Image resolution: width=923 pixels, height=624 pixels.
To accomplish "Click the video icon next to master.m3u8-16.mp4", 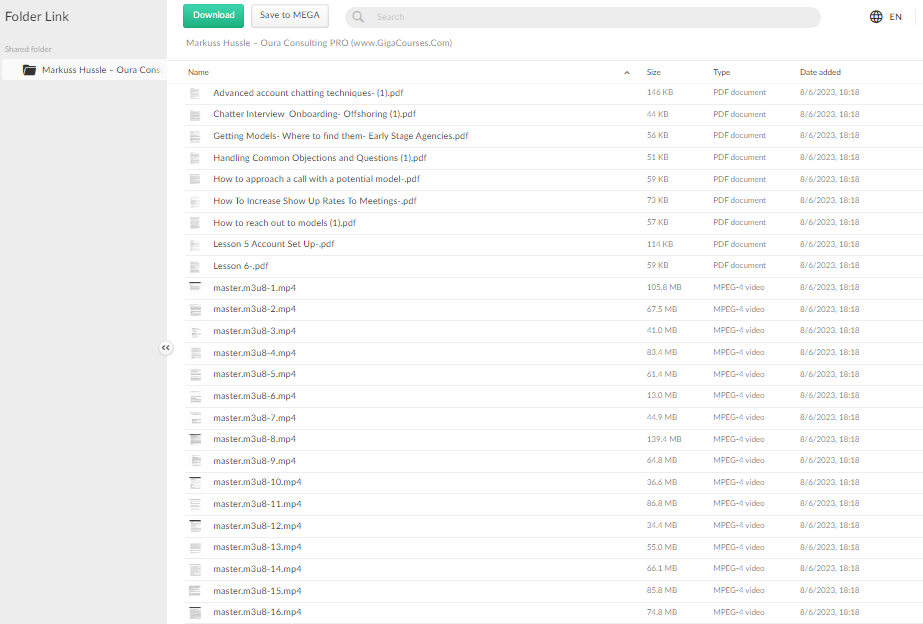I will coord(196,611).
